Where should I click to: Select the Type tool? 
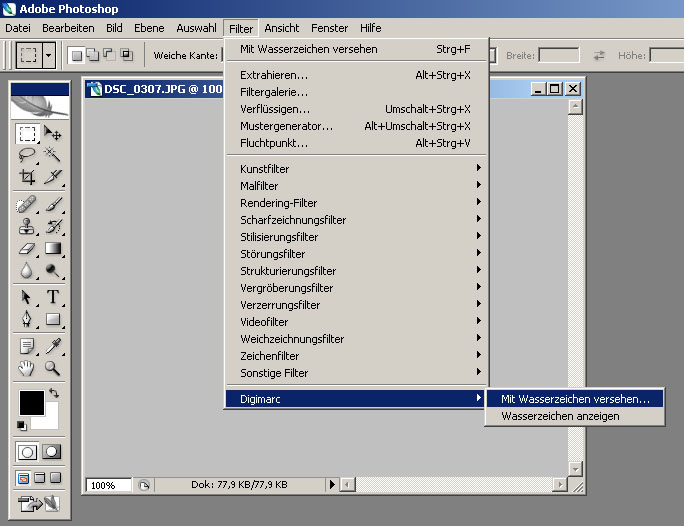click(x=52, y=297)
